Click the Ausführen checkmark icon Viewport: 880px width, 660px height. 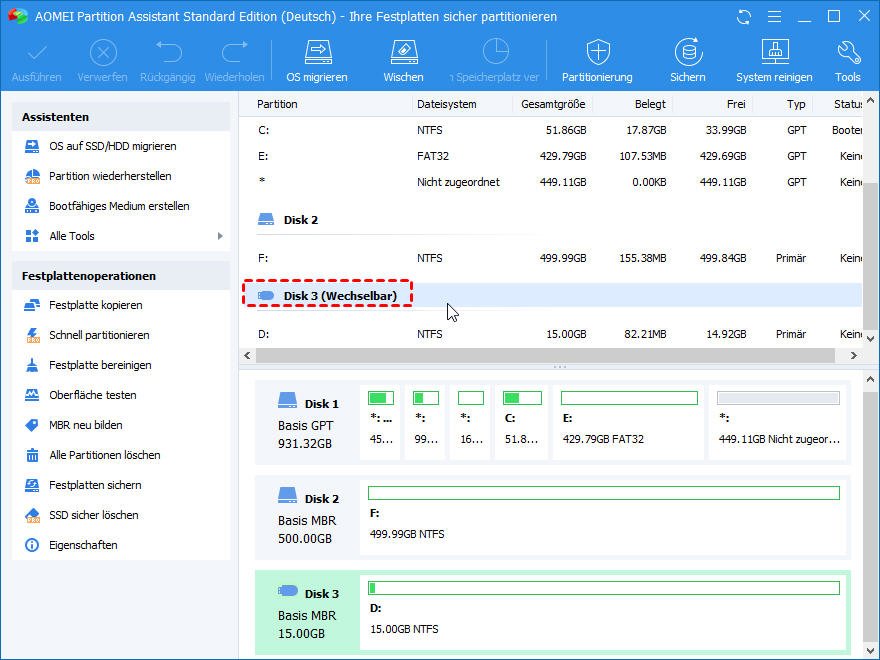38,53
